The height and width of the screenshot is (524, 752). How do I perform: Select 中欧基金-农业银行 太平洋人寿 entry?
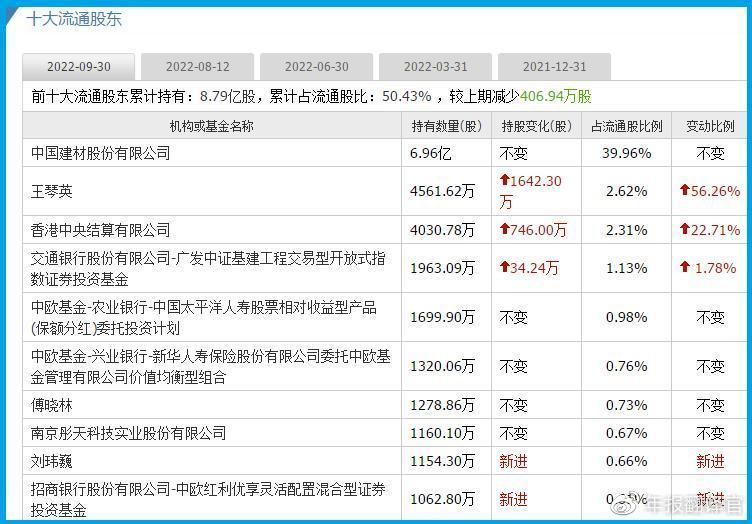(203, 317)
